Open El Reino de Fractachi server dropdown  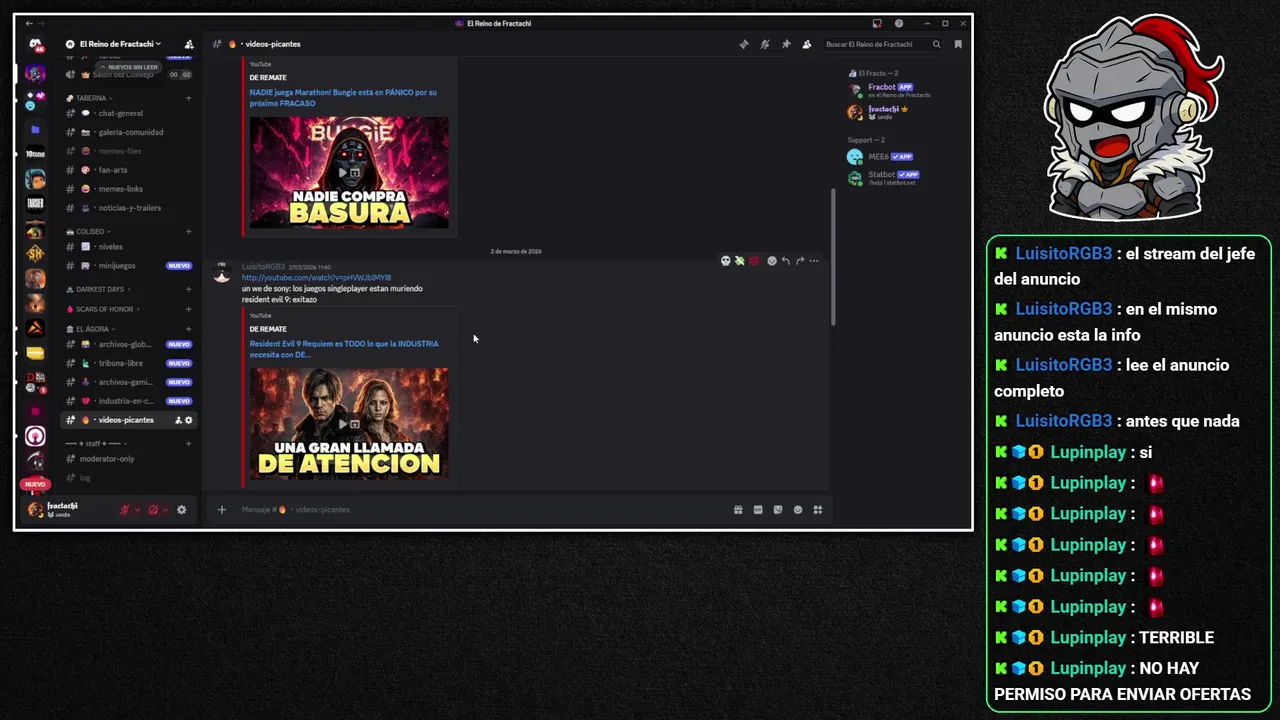point(120,44)
